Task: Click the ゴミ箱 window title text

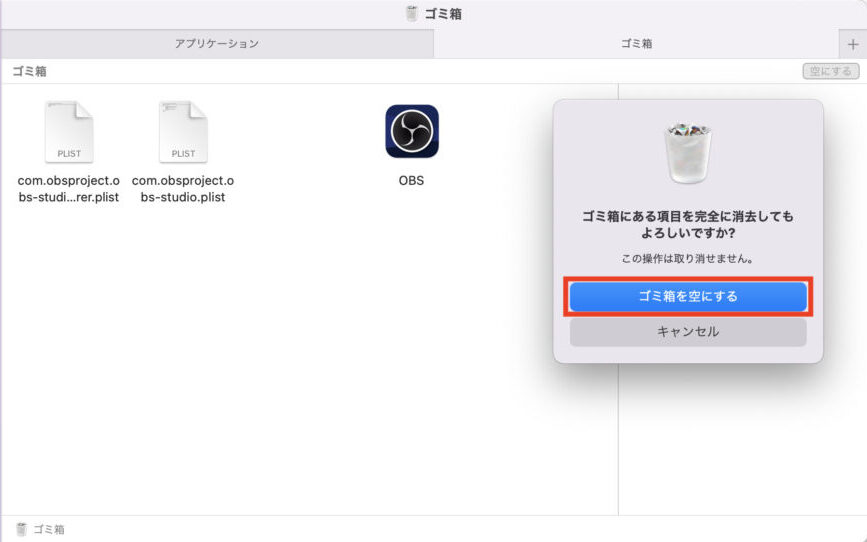Action: (443, 14)
